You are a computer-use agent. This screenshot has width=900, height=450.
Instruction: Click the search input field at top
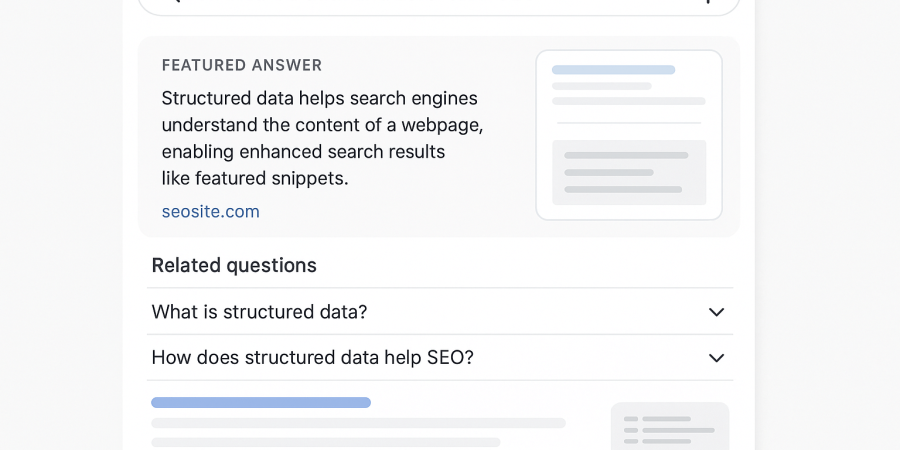(x=438, y=4)
